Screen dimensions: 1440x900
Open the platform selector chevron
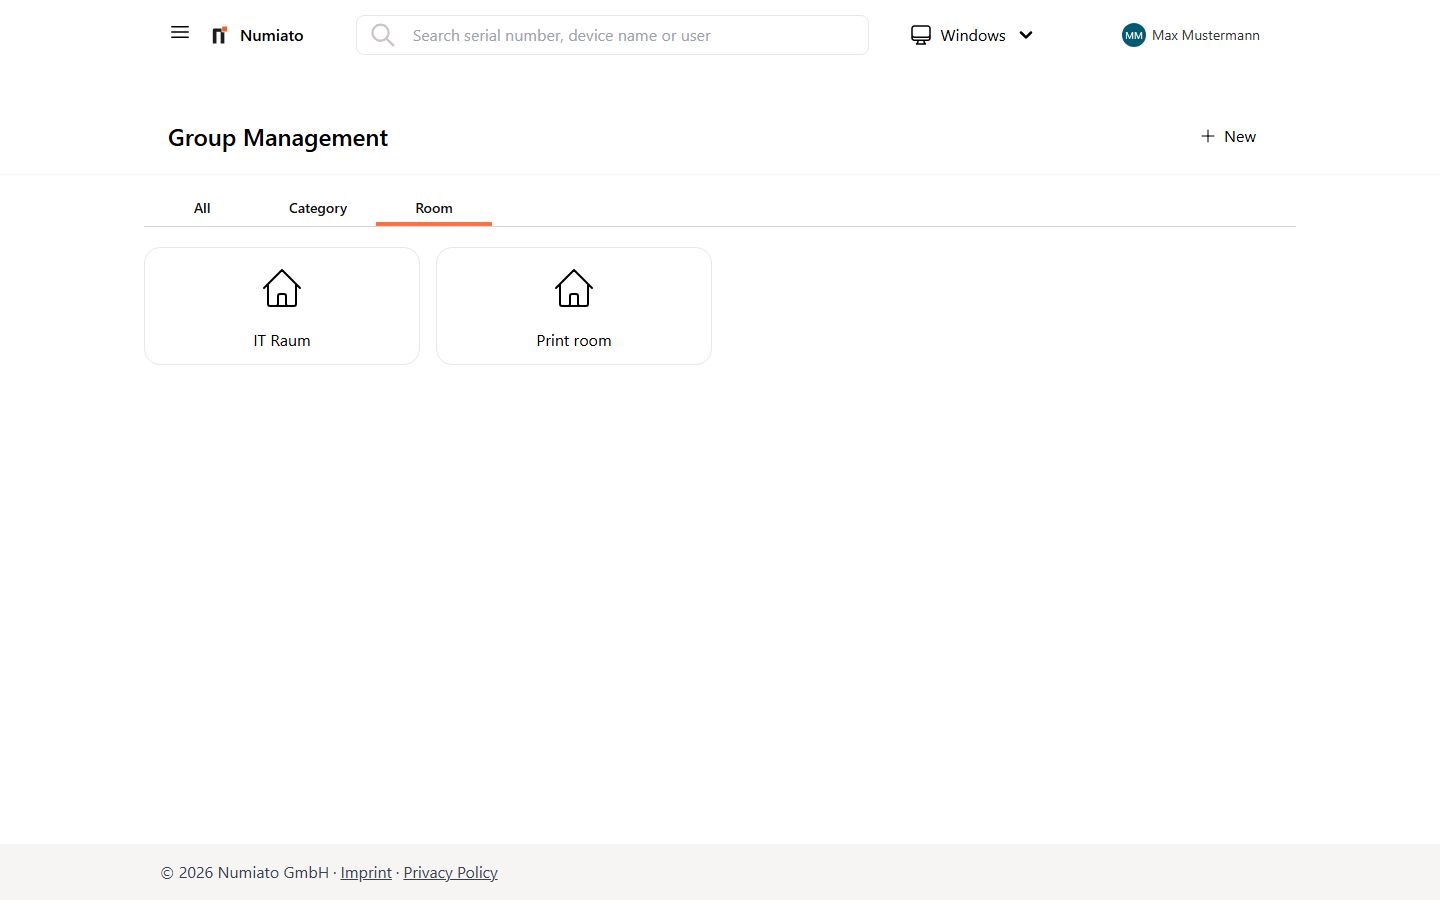(x=1026, y=35)
